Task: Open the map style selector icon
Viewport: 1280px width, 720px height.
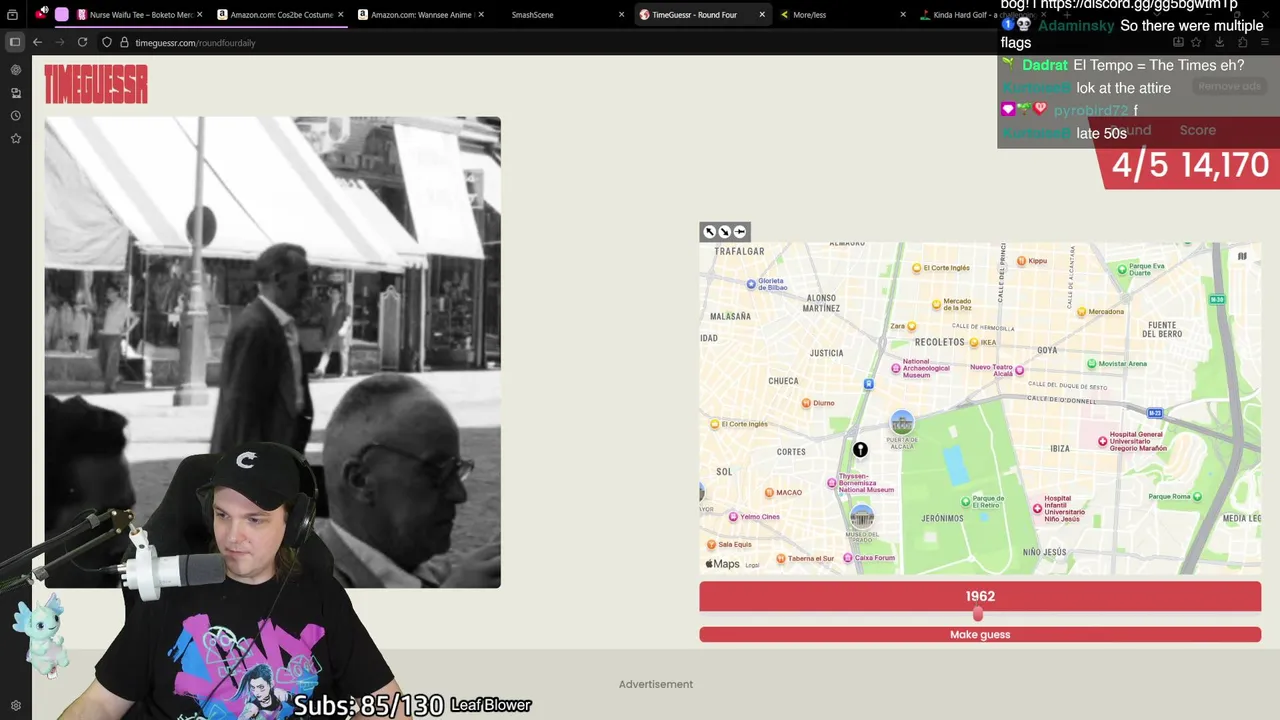Action: [1242, 256]
